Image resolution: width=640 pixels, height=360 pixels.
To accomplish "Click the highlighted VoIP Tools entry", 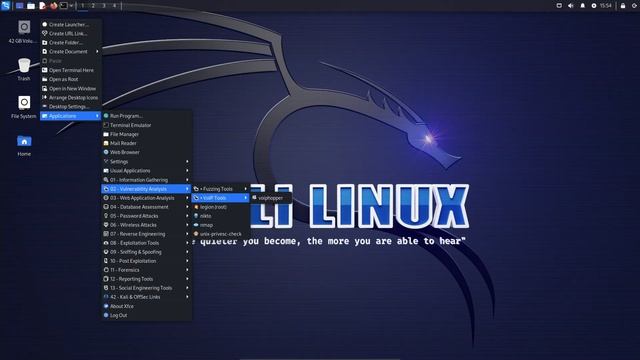I will pos(221,198).
